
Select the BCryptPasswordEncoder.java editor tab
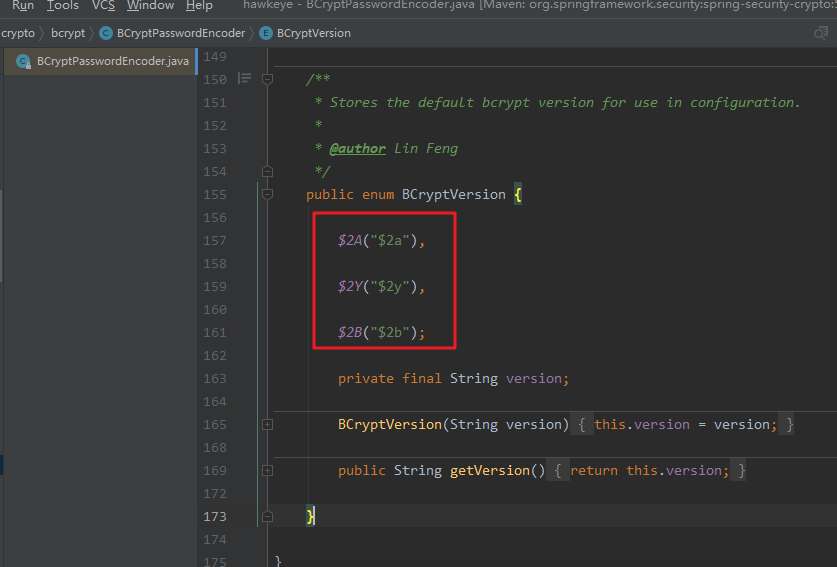[x=100, y=61]
